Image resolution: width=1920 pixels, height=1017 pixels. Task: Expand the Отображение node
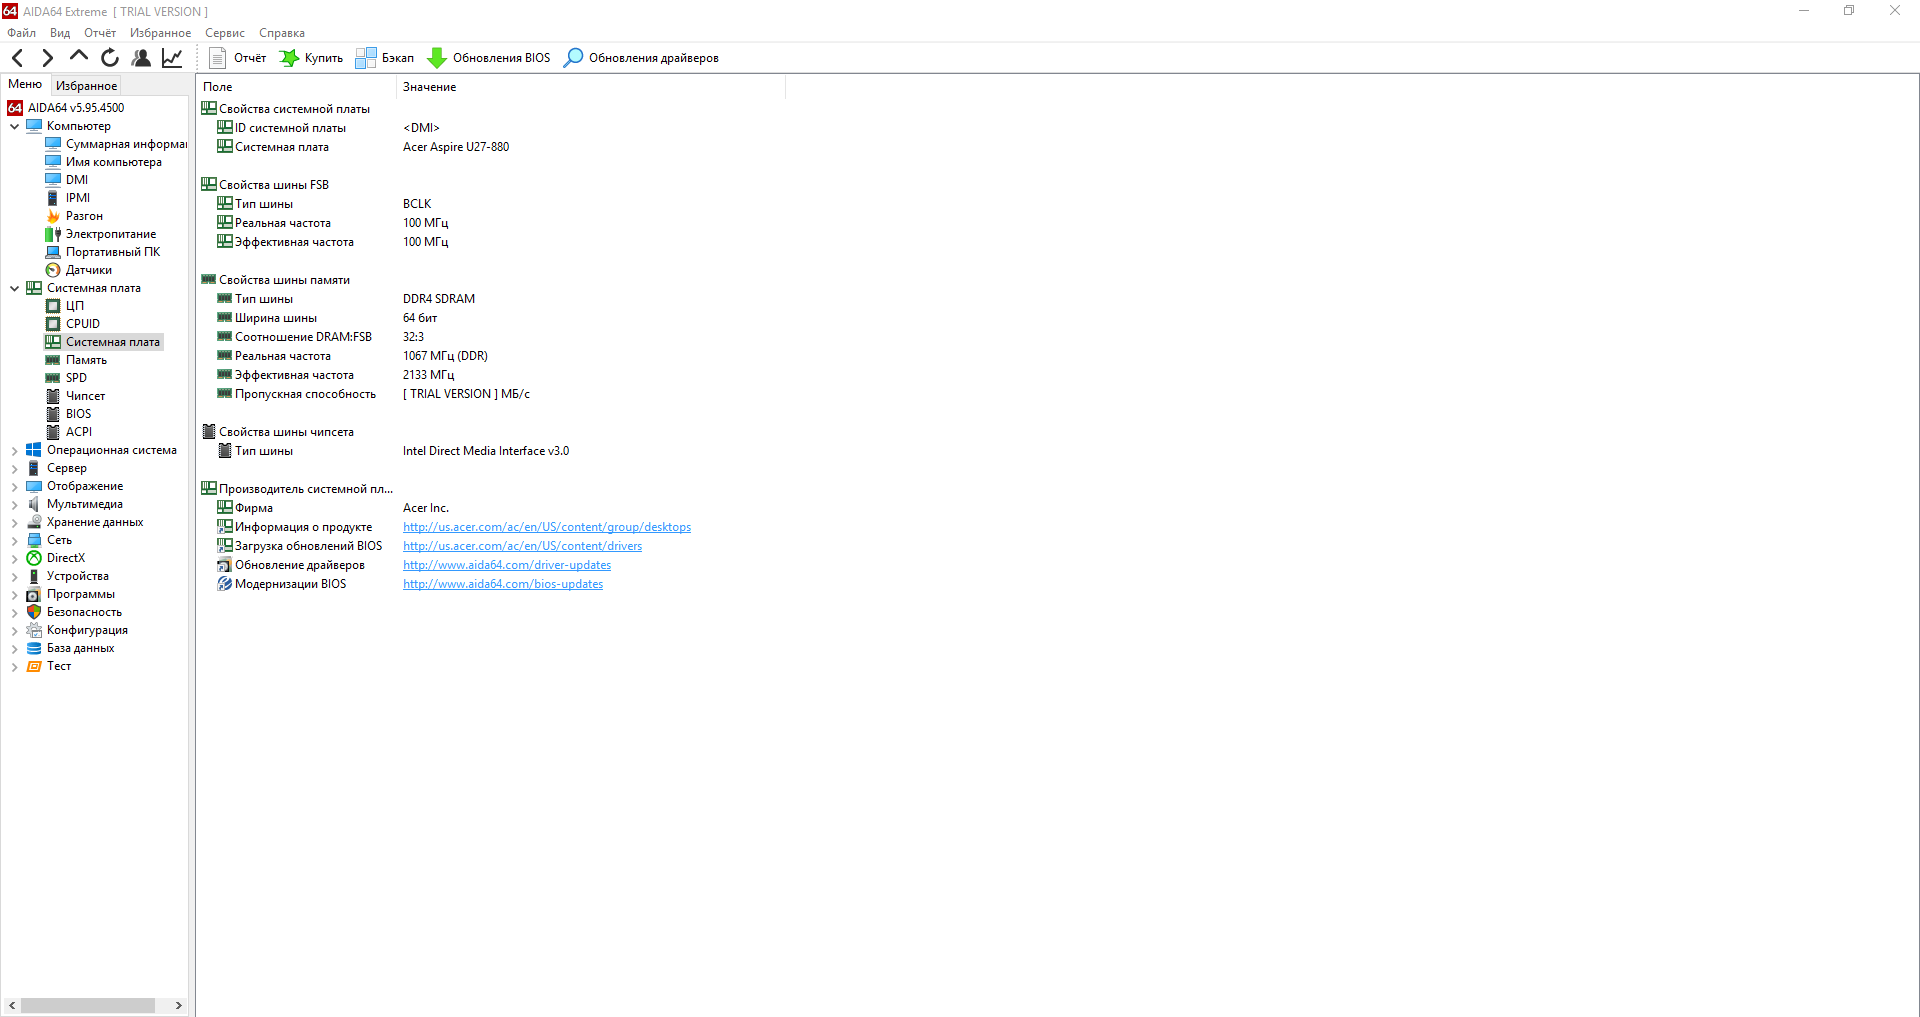tap(14, 487)
